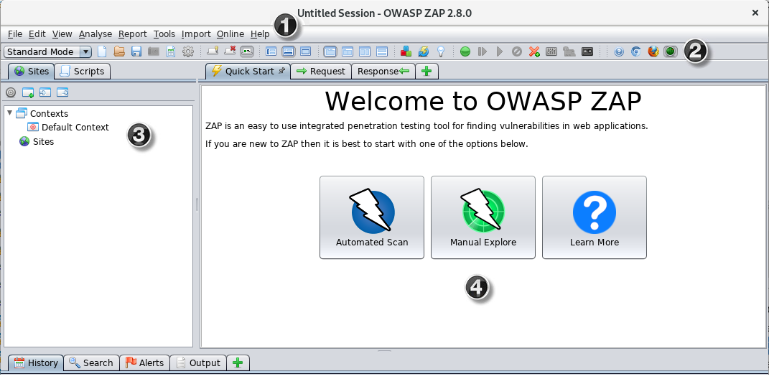Add custom break with red X icon
771x375 pixels.
[x=534, y=52]
